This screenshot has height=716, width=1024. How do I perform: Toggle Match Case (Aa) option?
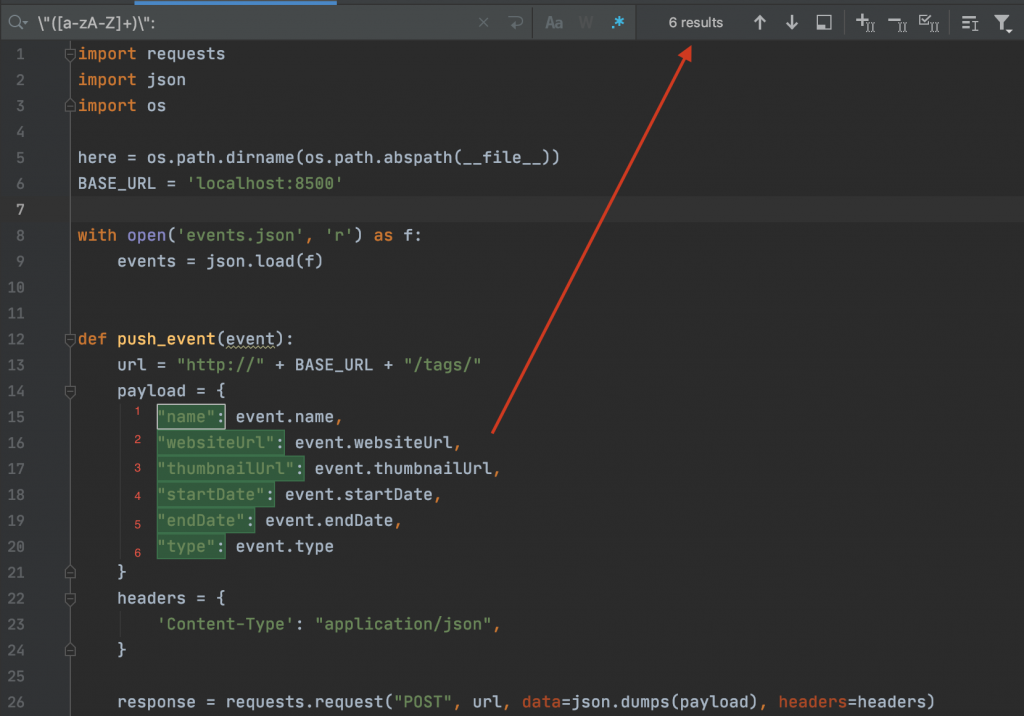(x=554, y=23)
